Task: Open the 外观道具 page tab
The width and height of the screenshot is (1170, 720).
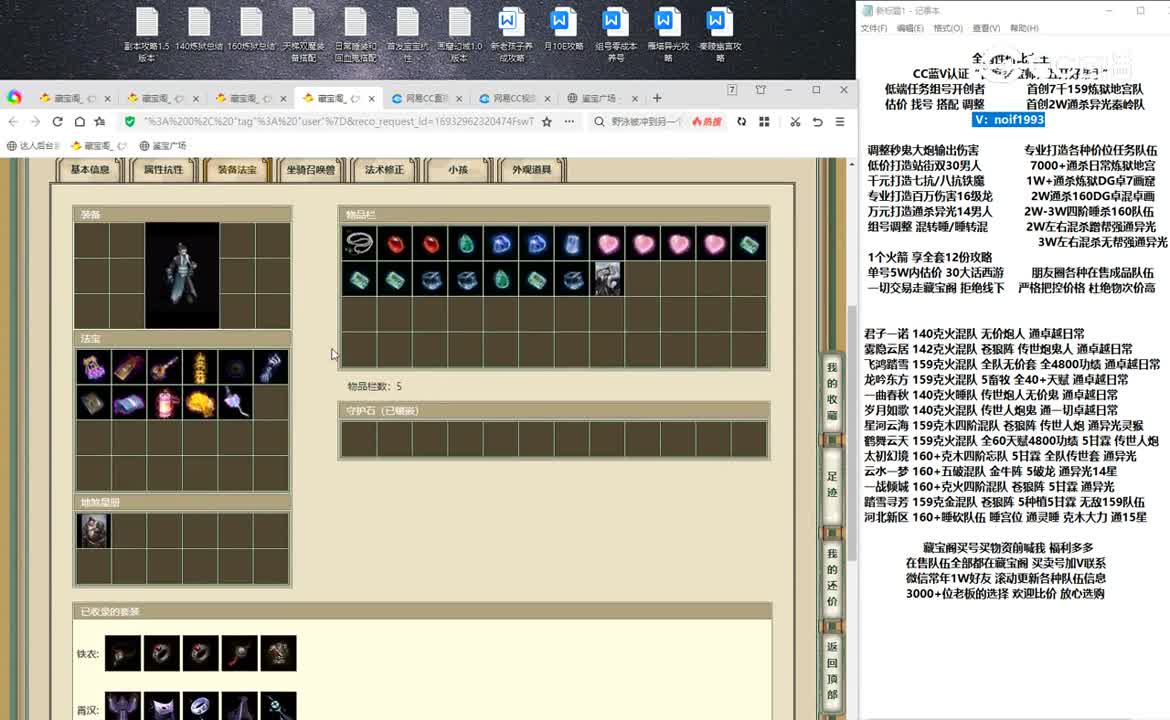Action: 531,169
